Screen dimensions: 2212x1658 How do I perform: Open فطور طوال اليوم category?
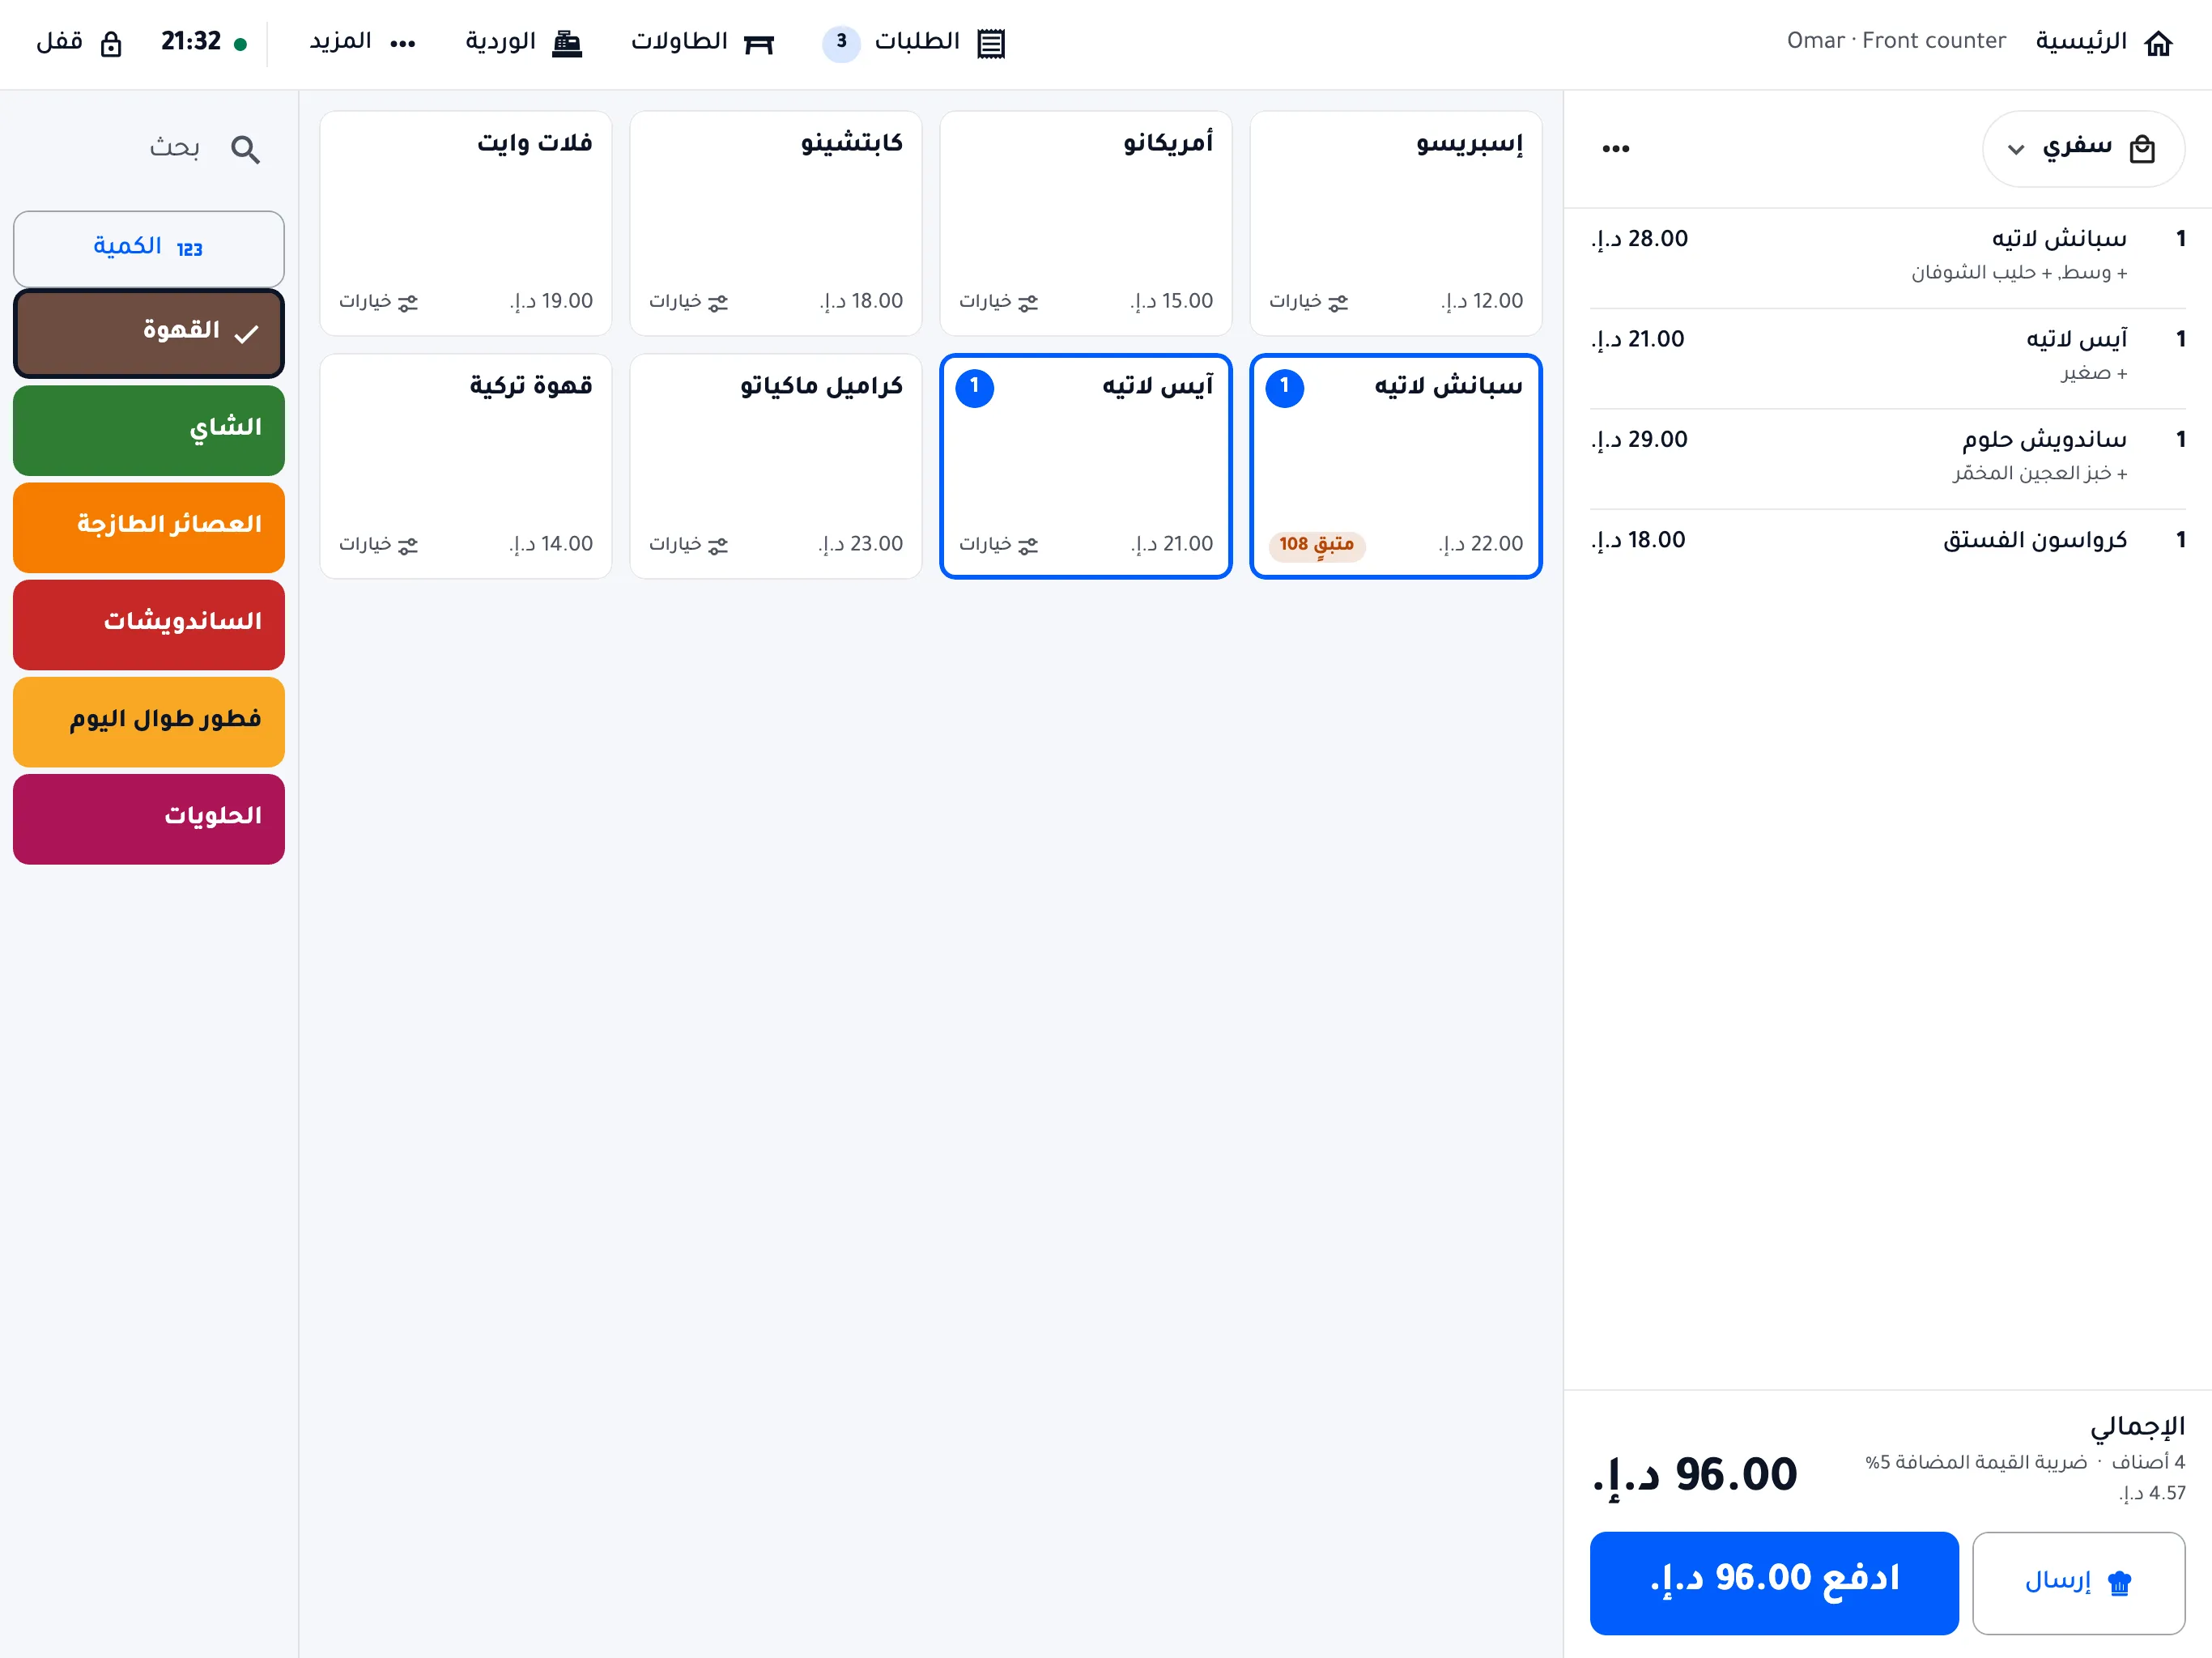click(149, 721)
